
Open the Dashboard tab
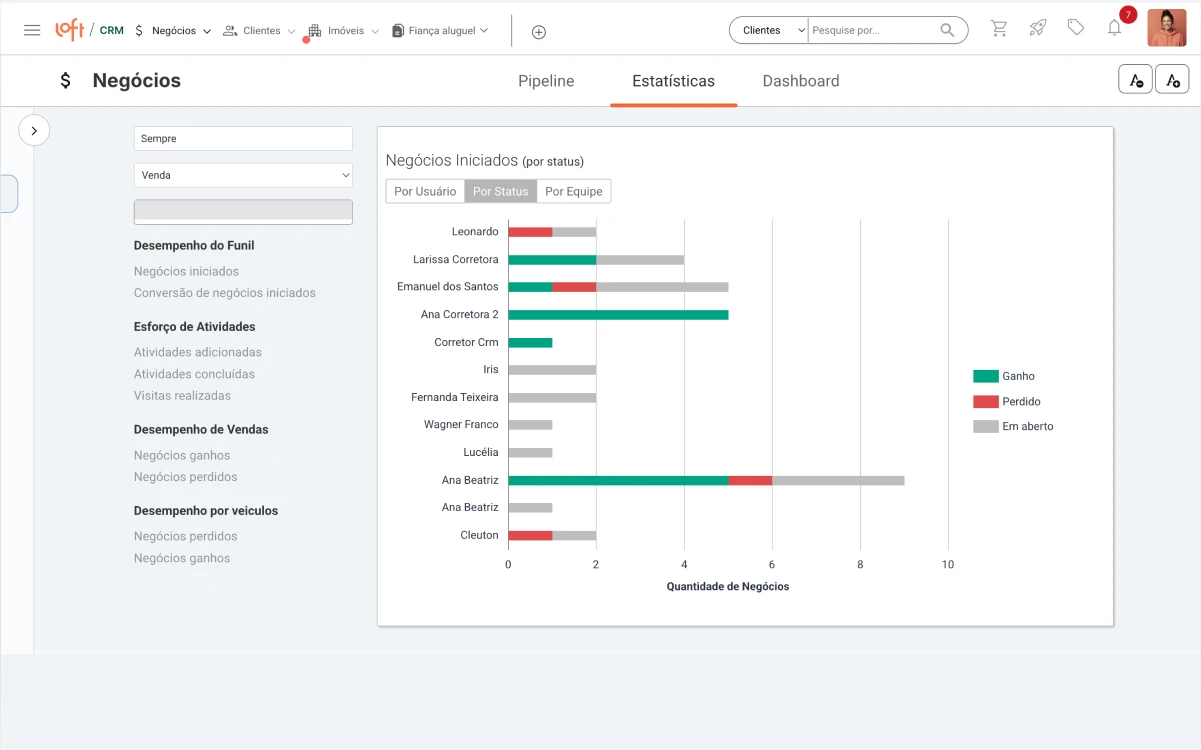(800, 81)
